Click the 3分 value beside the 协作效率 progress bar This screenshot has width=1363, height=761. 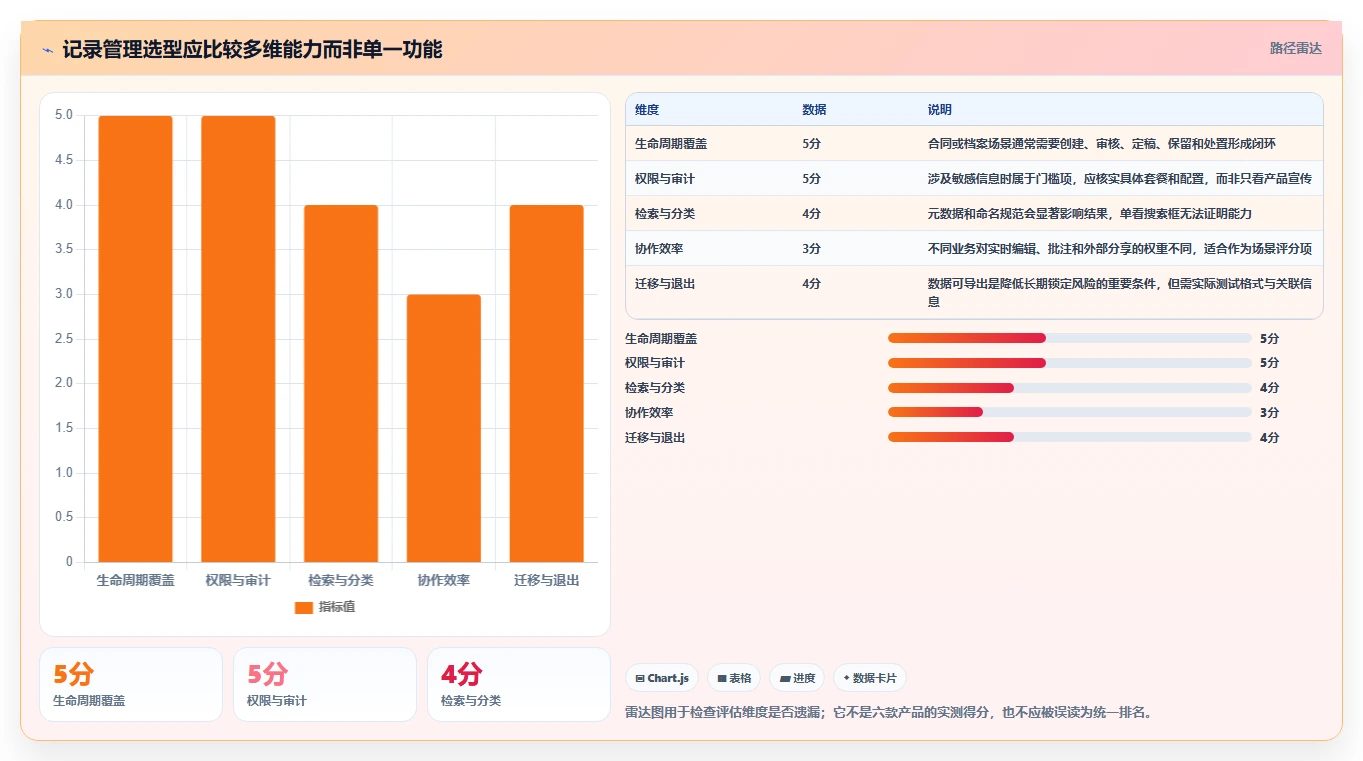coord(1269,412)
